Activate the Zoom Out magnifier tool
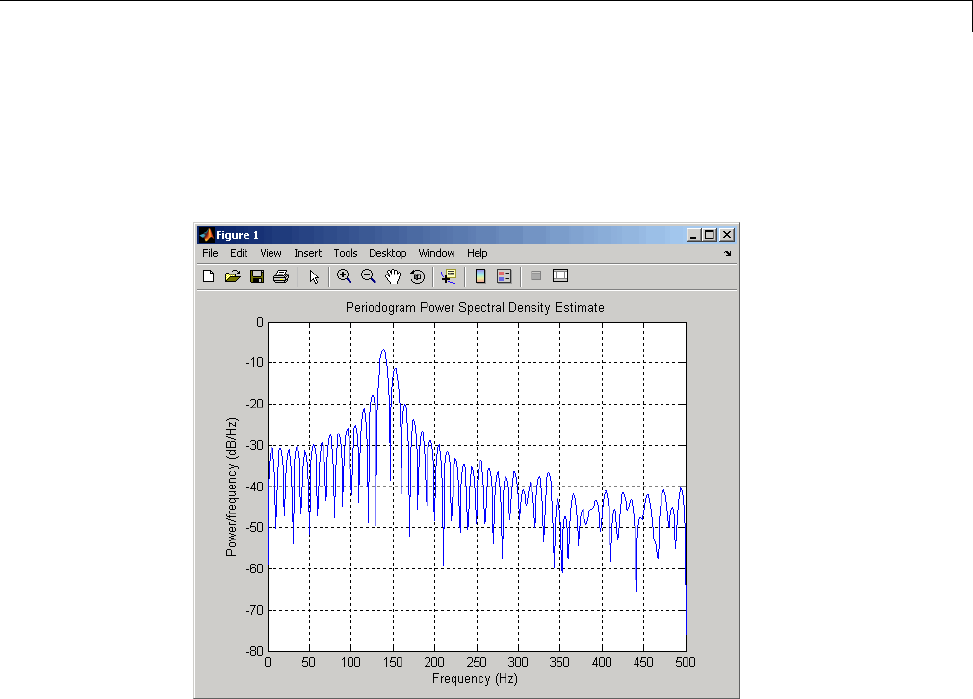973x699 pixels. click(x=368, y=276)
